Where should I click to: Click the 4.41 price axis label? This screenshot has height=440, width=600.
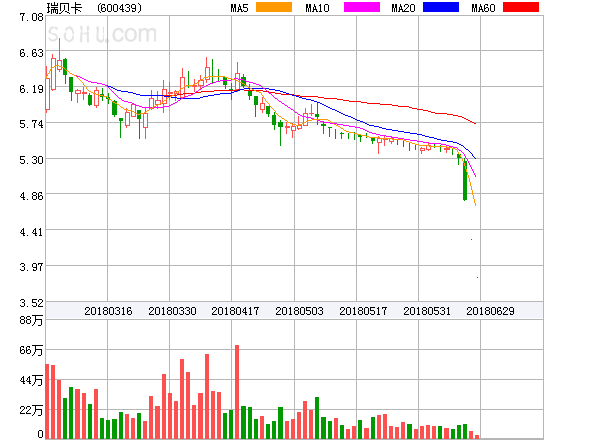click(31, 232)
